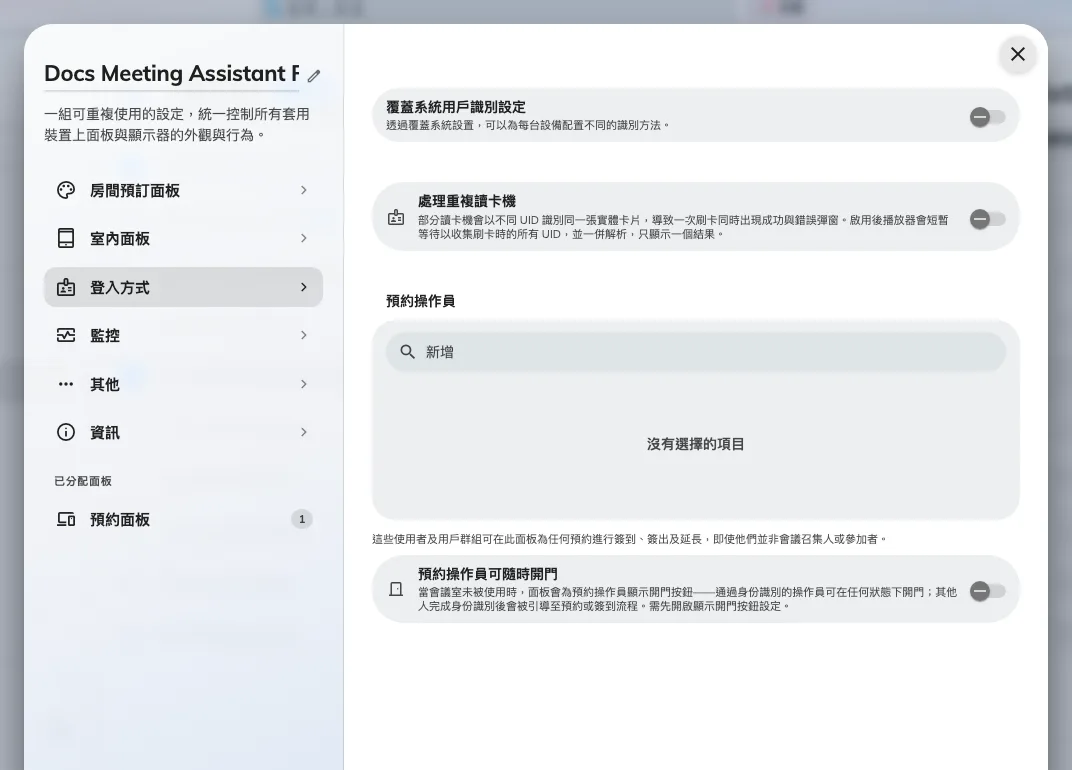The height and width of the screenshot is (770, 1072).
Task: Open the 資訊 section
Action: click(x=183, y=432)
